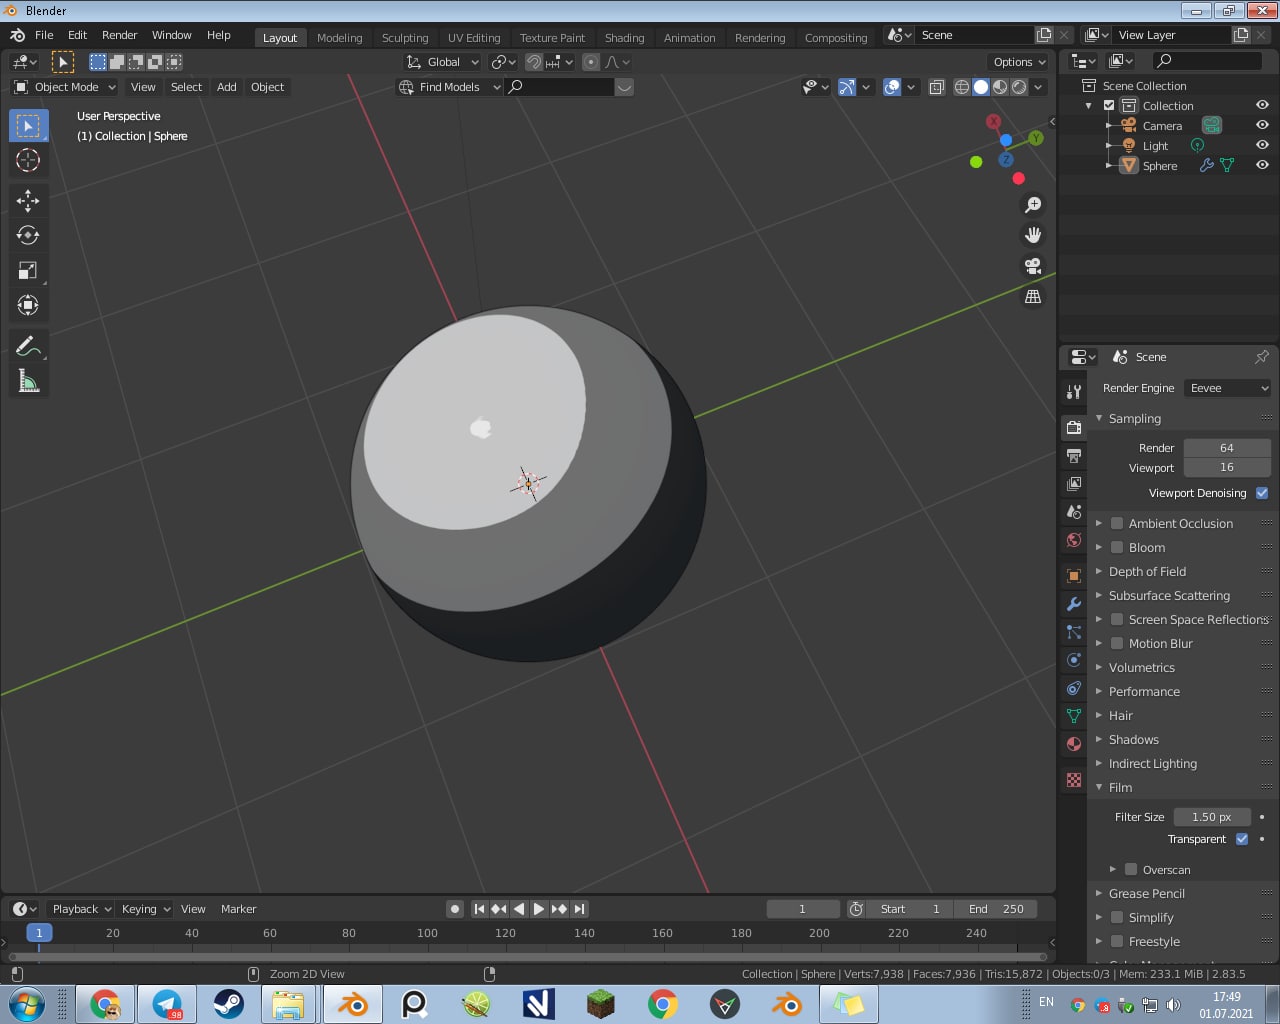The height and width of the screenshot is (1024, 1280).
Task: Open the Object Mode dropdown
Action: point(65,87)
